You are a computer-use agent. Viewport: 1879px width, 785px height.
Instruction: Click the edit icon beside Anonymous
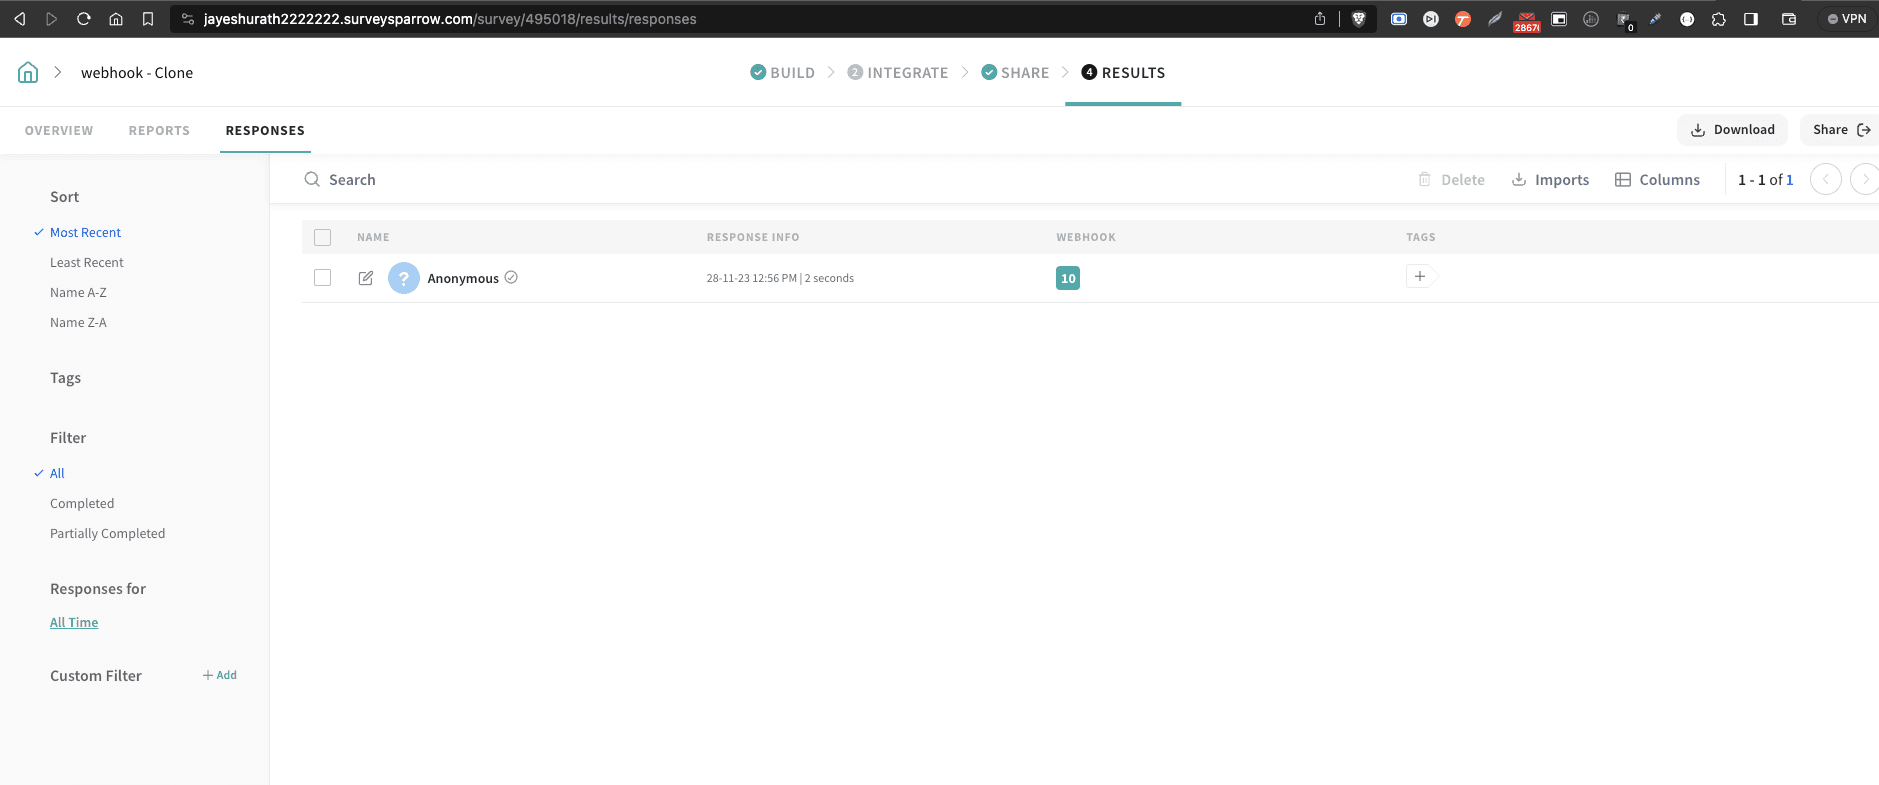366,278
